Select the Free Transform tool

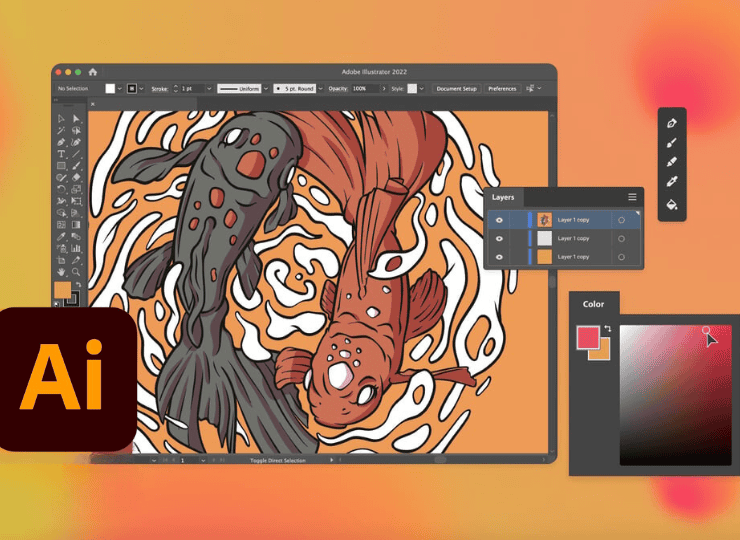click(76, 201)
